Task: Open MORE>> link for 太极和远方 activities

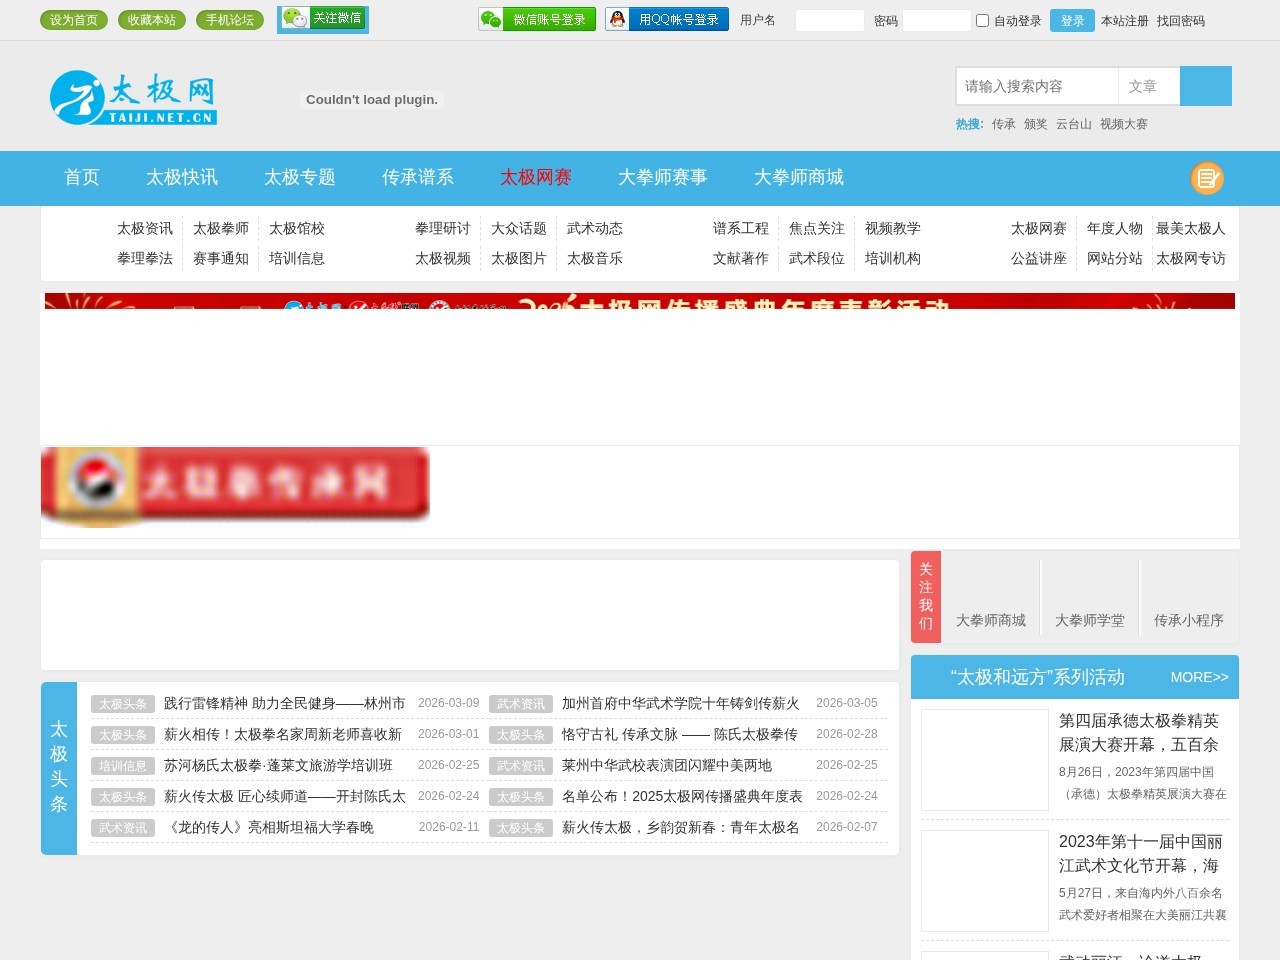Action: tap(1198, 677)
